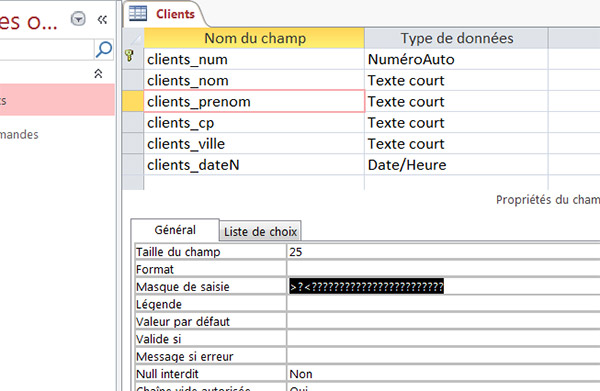Select the Général properties tab
Viewport: 600px width, 391px height.
click(175, 230)
